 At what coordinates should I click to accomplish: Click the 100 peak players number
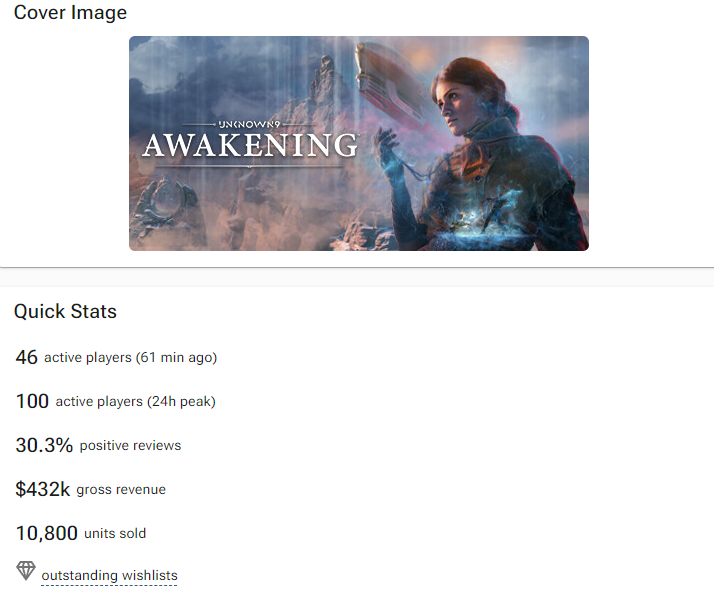point(32,401)
